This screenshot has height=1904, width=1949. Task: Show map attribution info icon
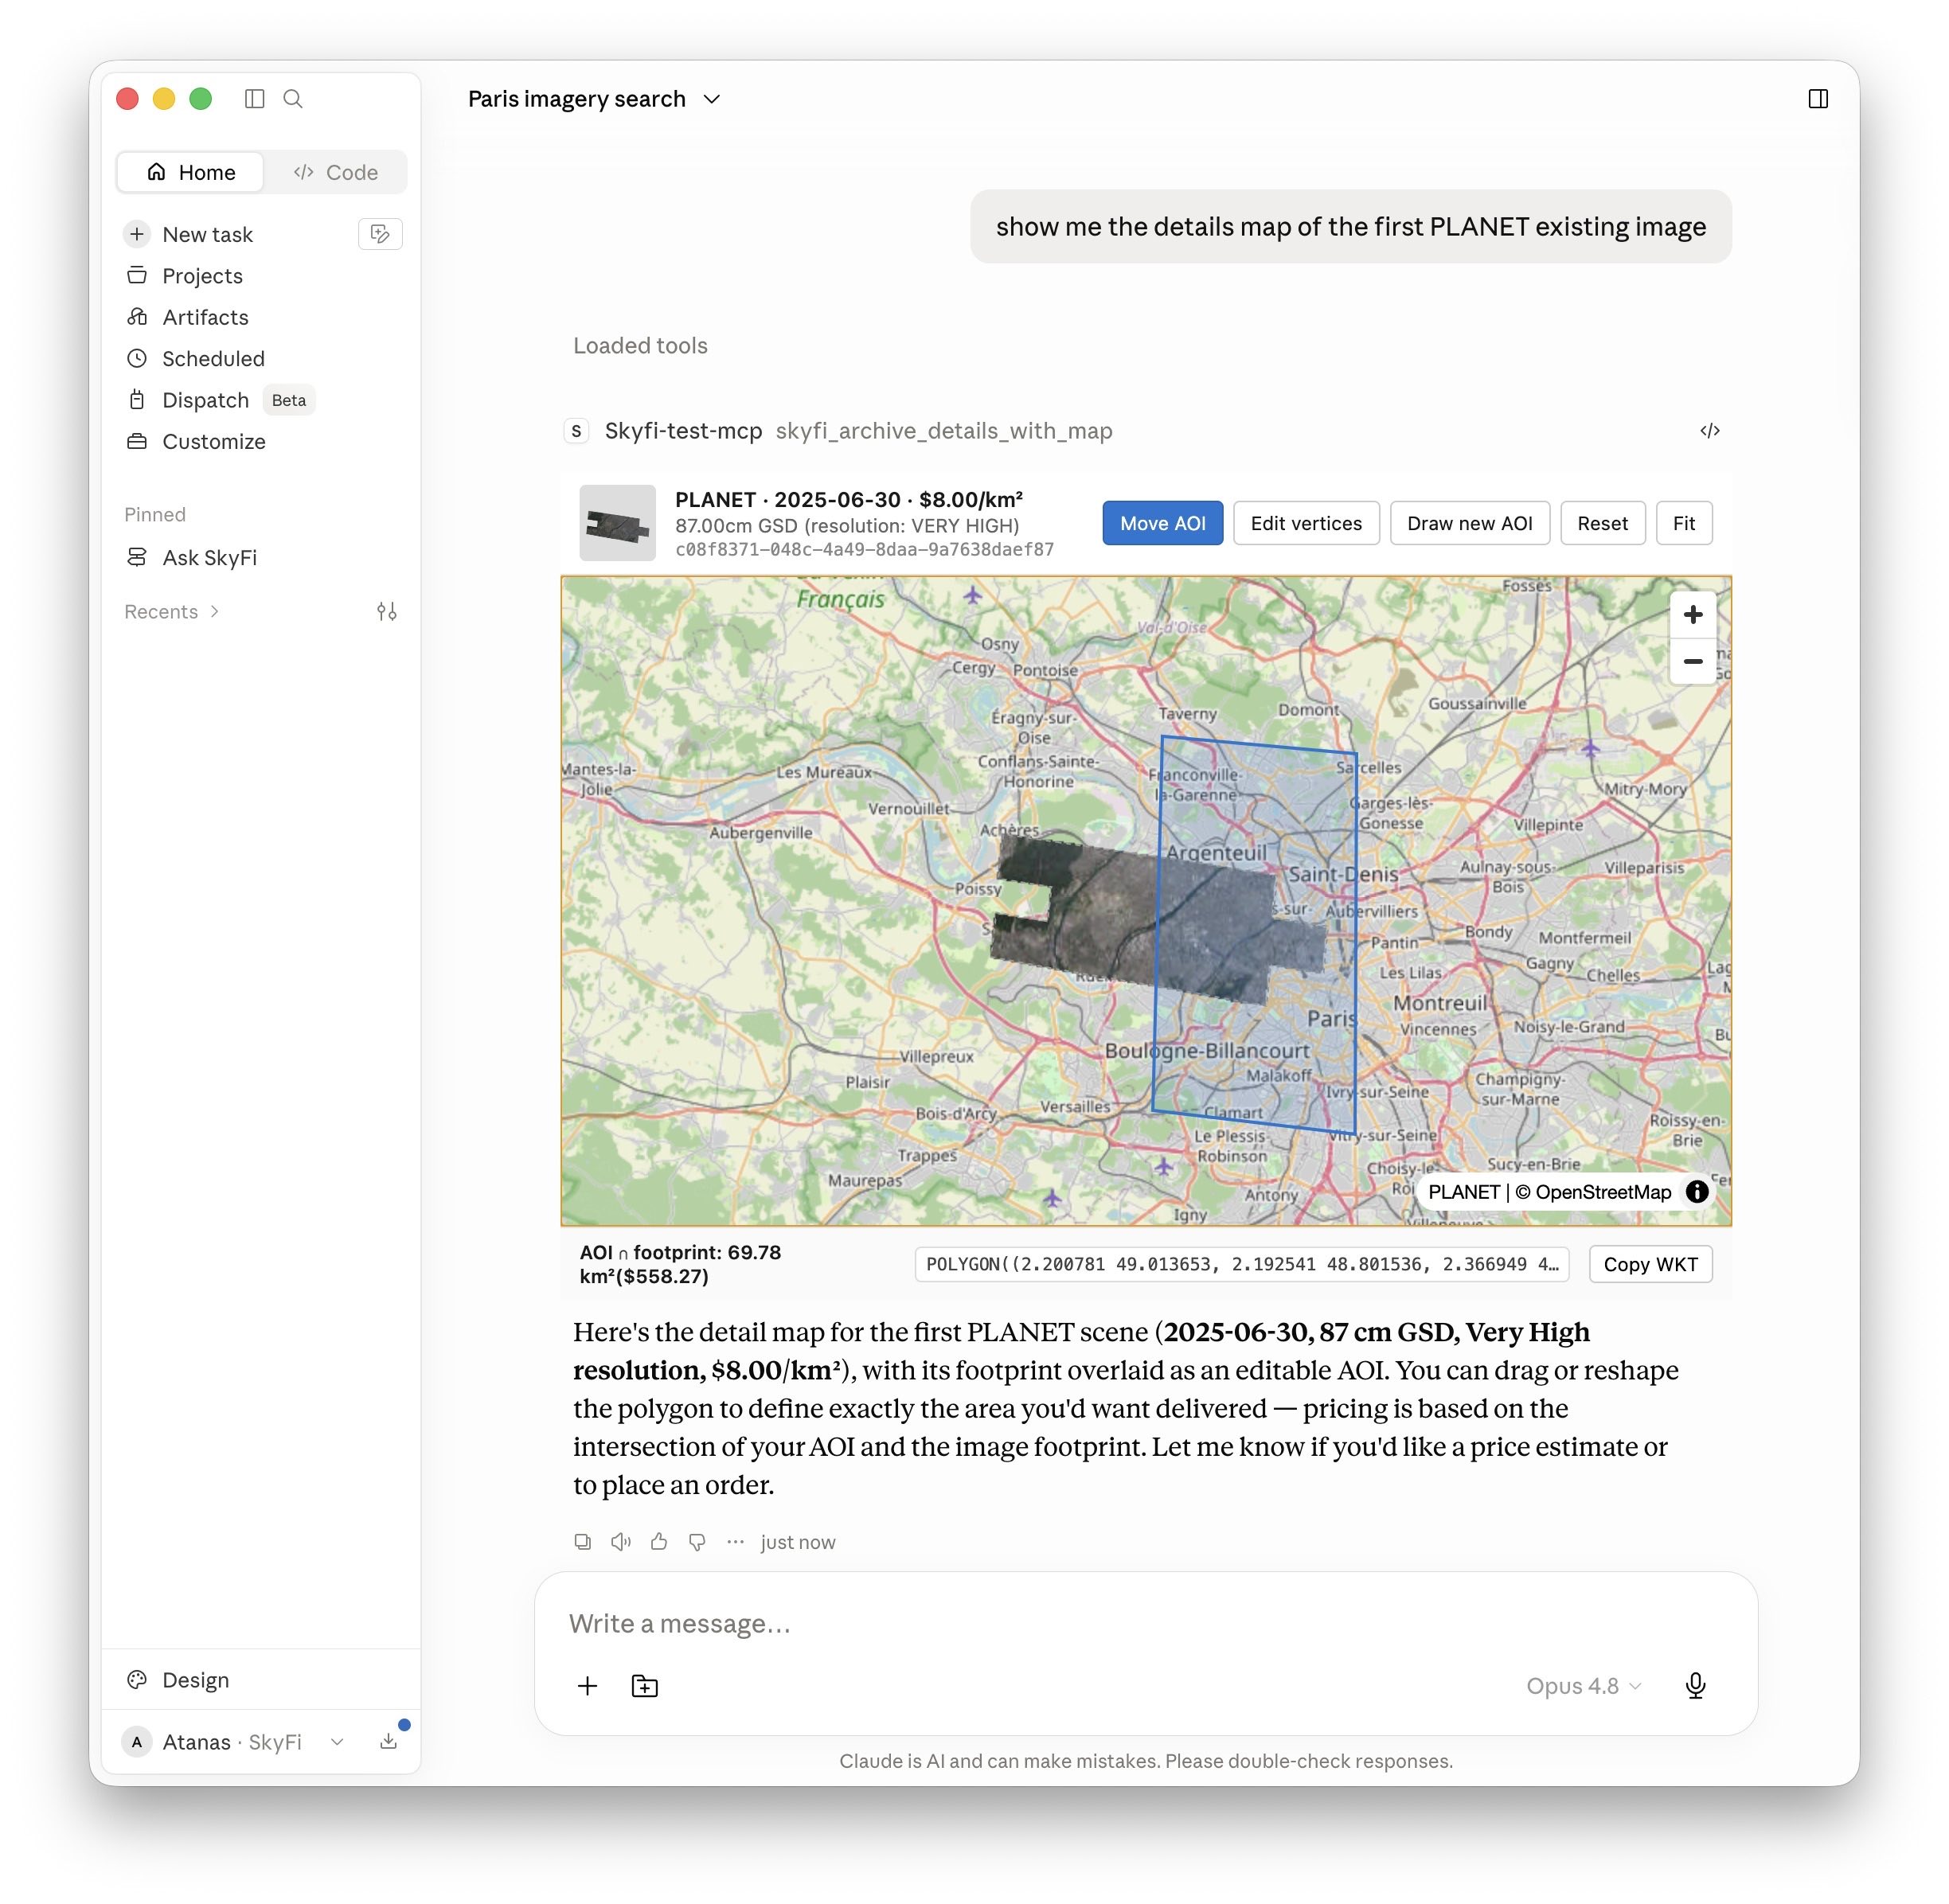[x=1696, y=1191]
